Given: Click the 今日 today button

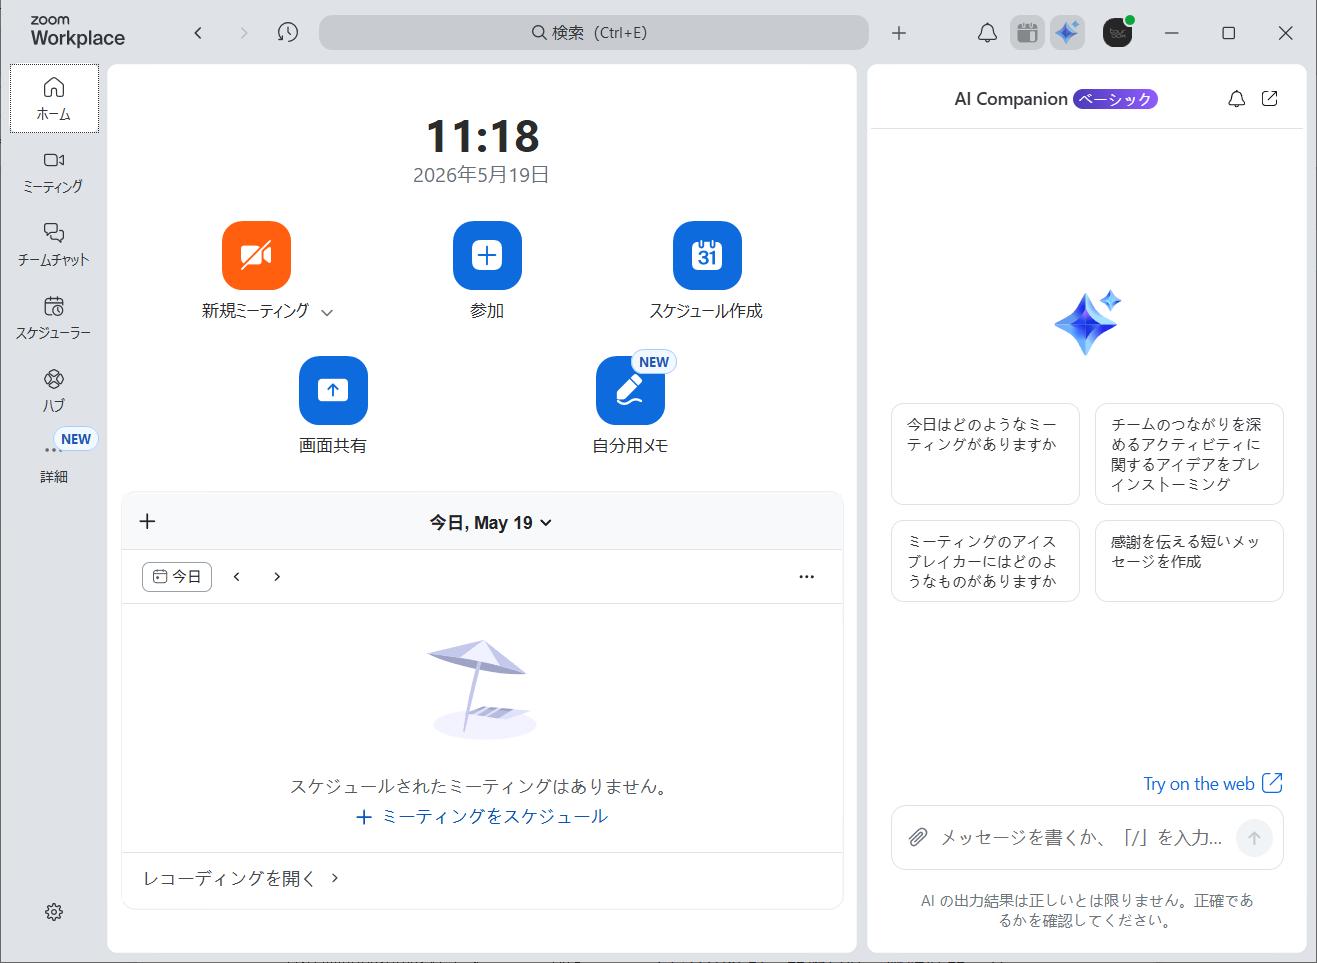Looking at the screenshot, I should (x=177, y=577).
